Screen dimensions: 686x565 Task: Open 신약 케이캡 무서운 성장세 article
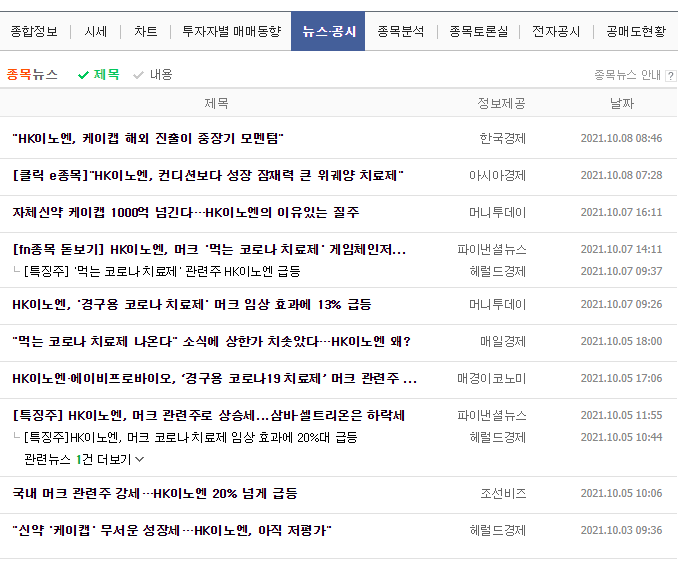click(x=172, y=530)
